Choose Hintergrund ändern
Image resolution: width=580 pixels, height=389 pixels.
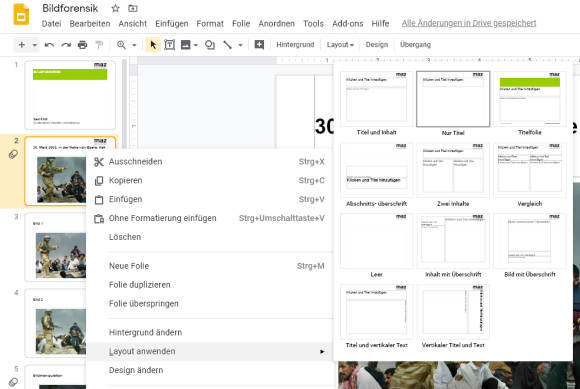(210, 332)
